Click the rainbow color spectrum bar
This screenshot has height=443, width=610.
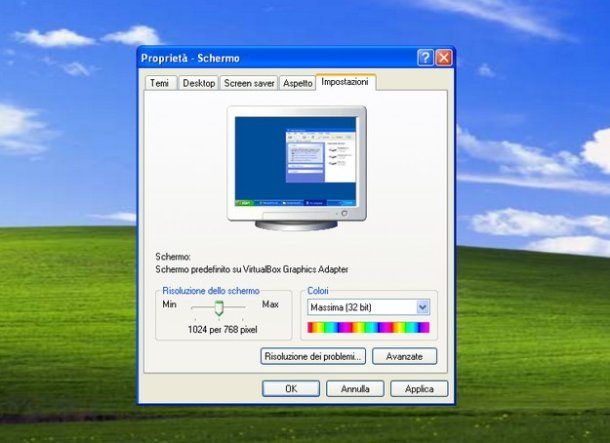(368, 327)
